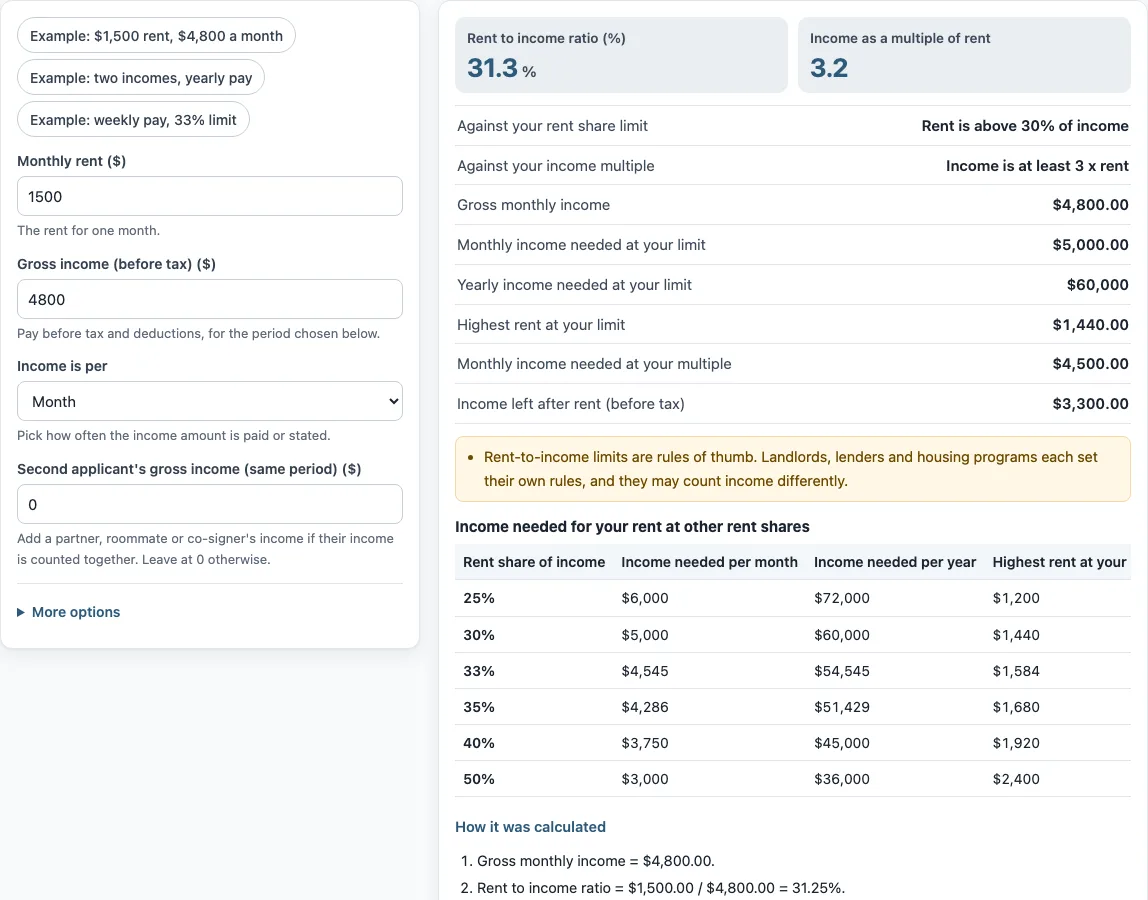Click the Rent share of income column header
The height and width of the screenshot is (900, 1148).
click(534, 562)
